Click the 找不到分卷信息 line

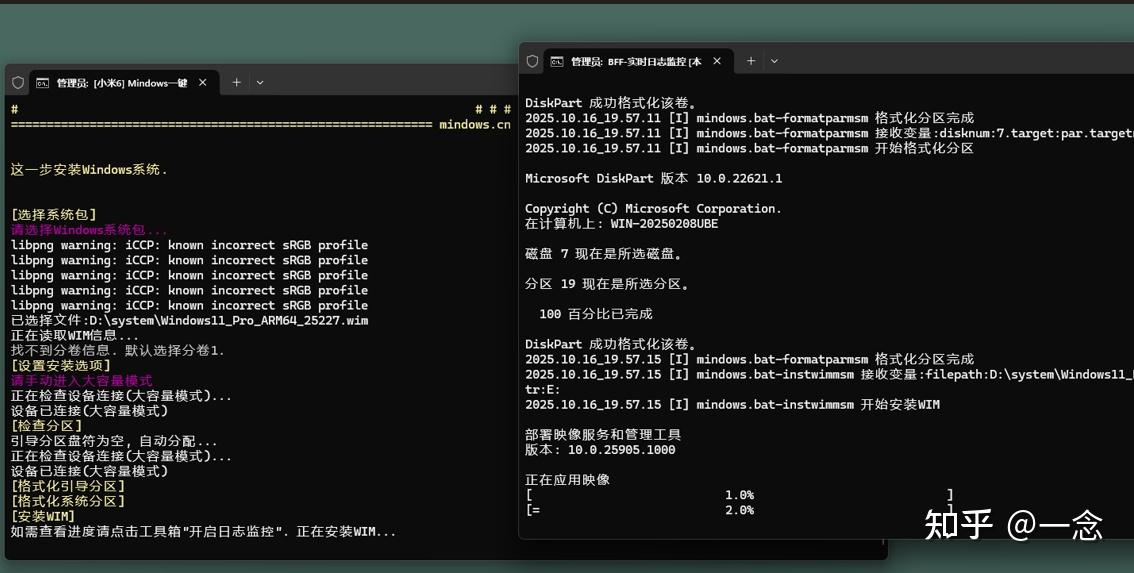pos(117,350)
